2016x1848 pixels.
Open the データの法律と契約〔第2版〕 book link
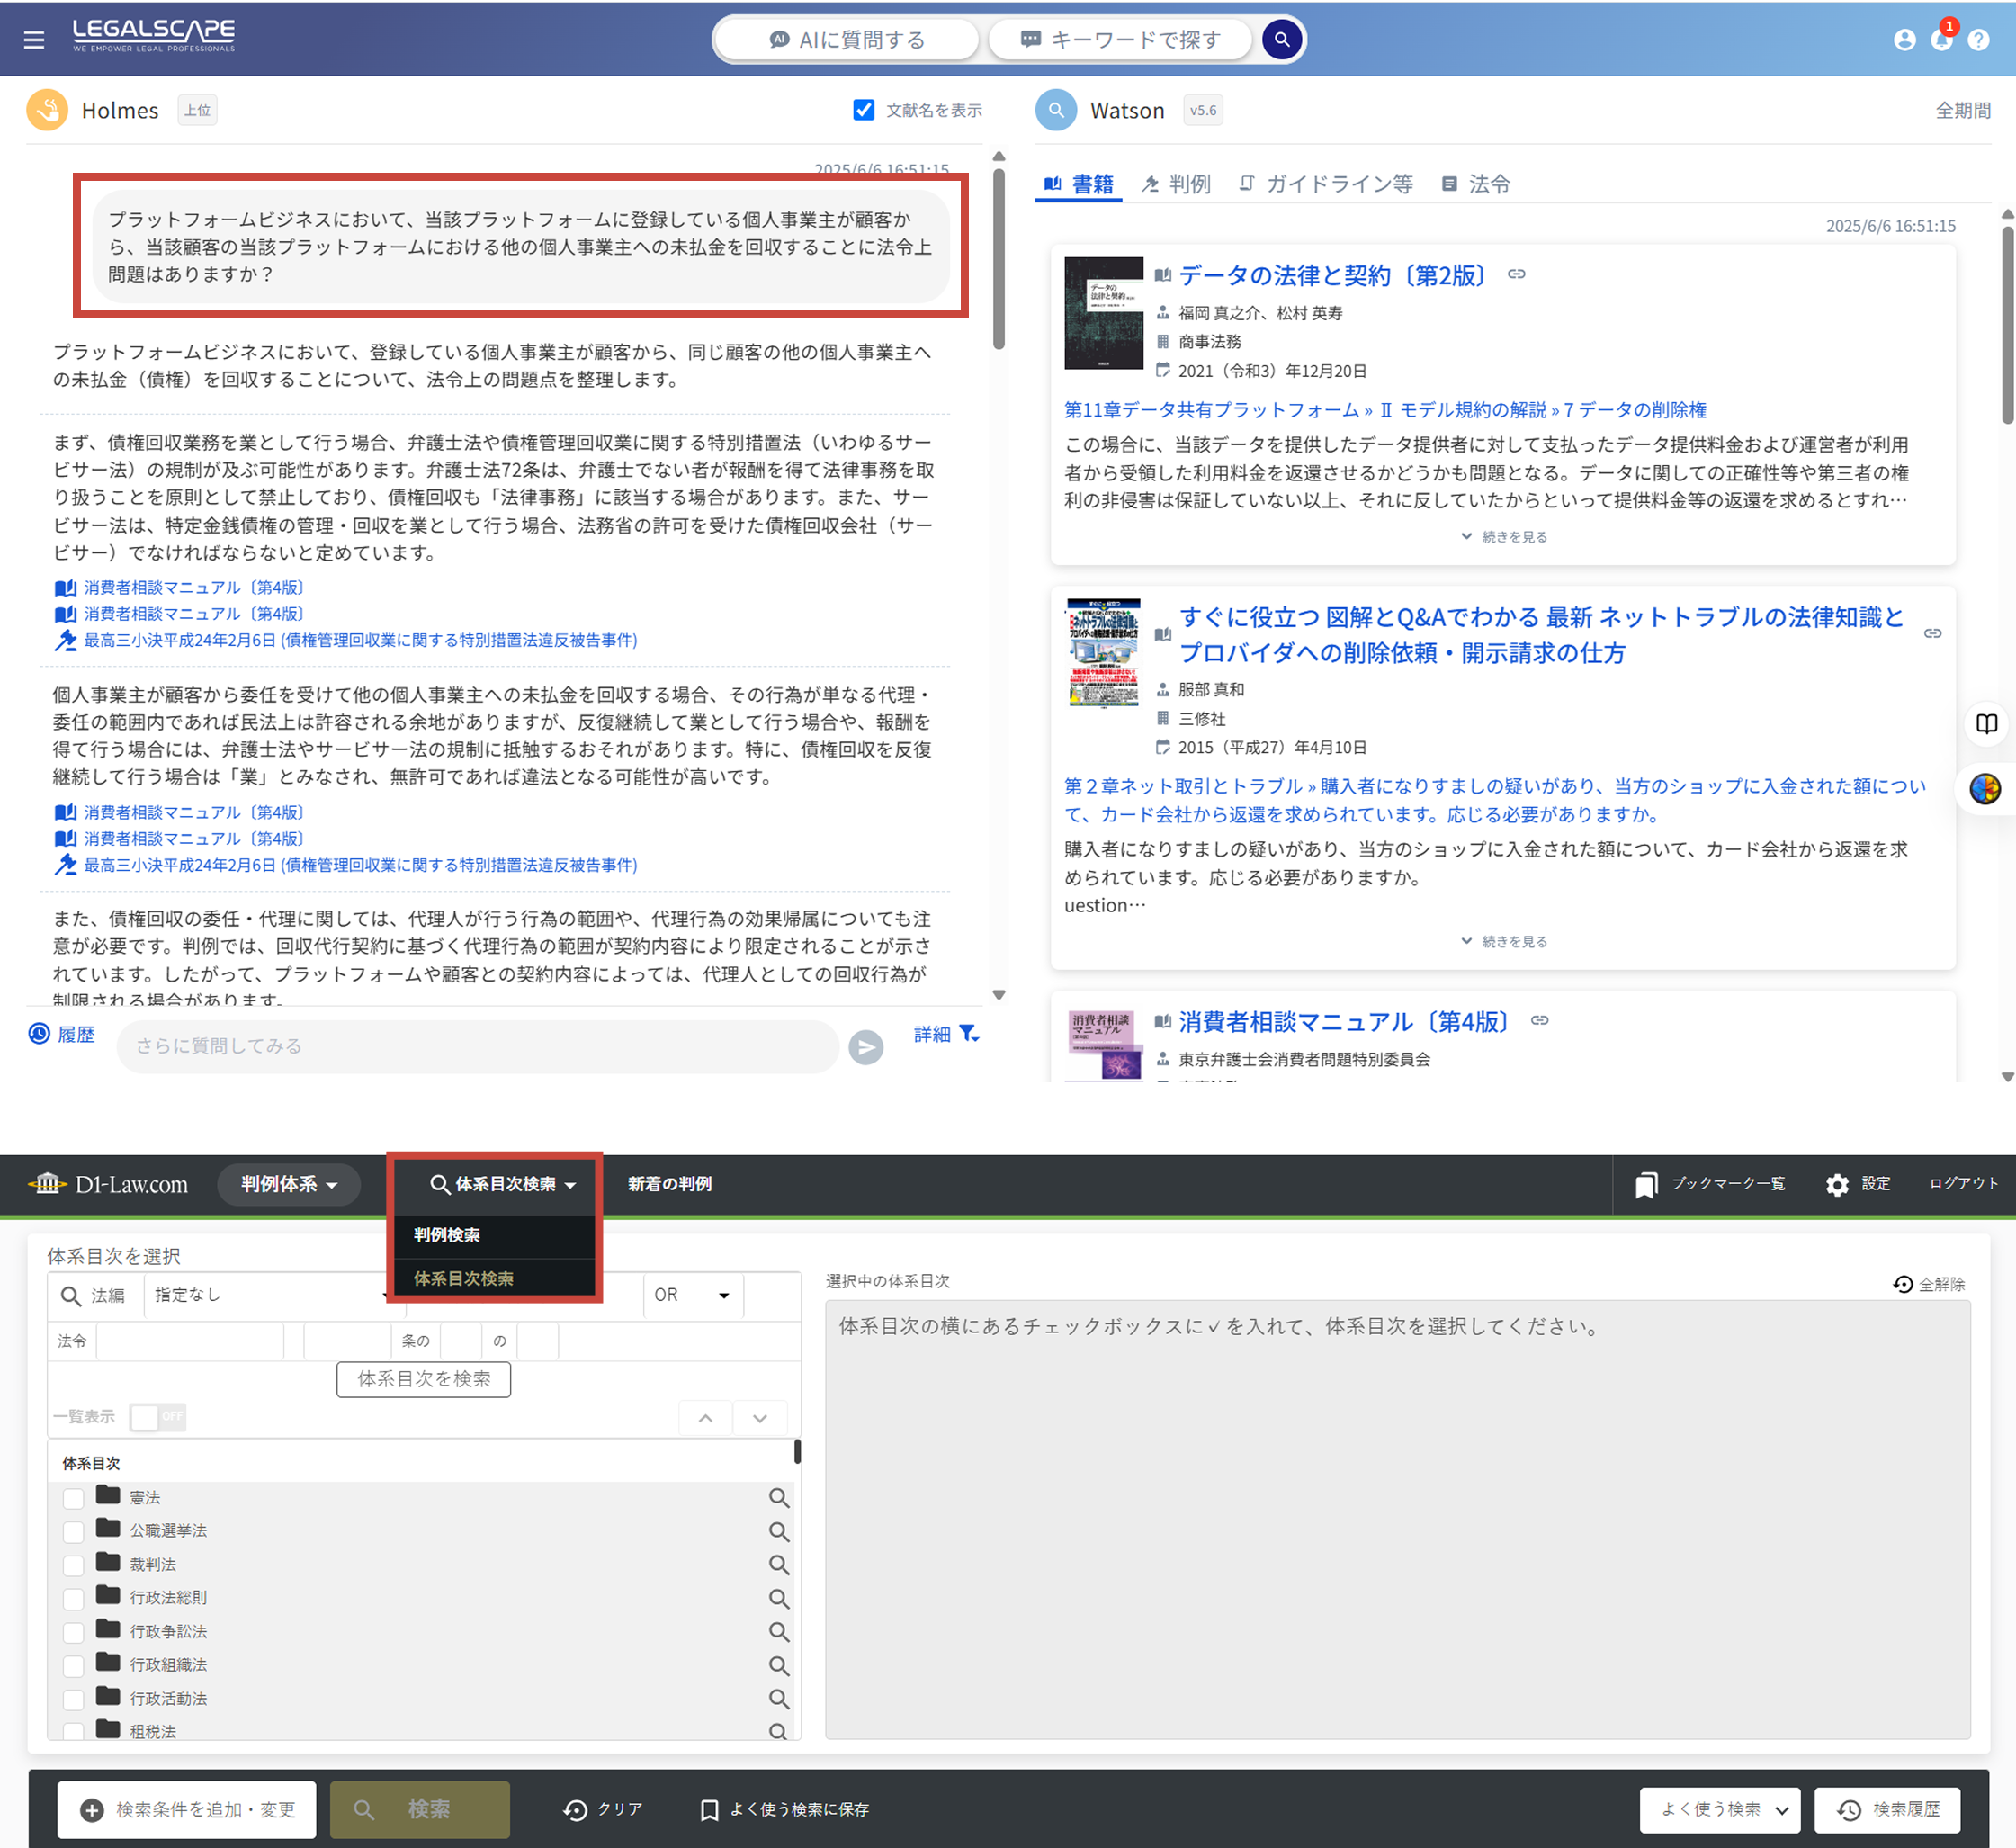(x=1332, y=275)
